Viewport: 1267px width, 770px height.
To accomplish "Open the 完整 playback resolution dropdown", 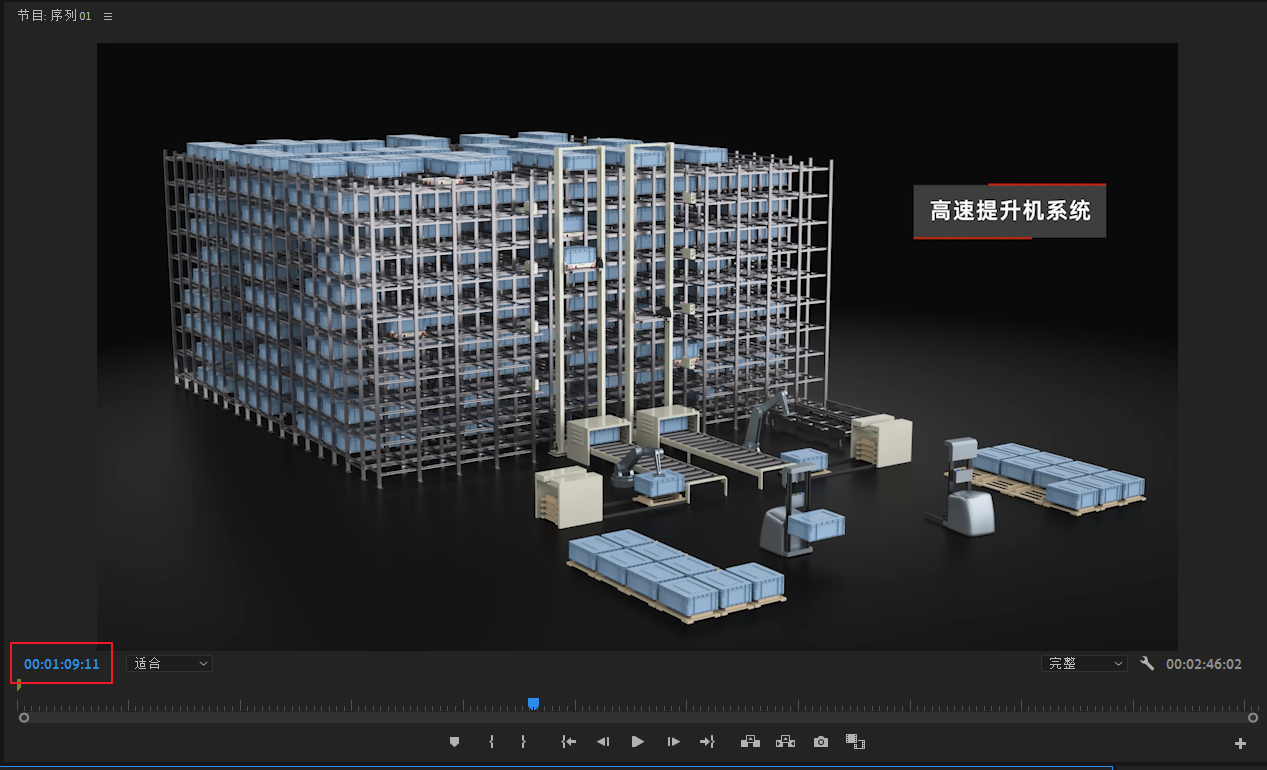I will (1084, 664).
